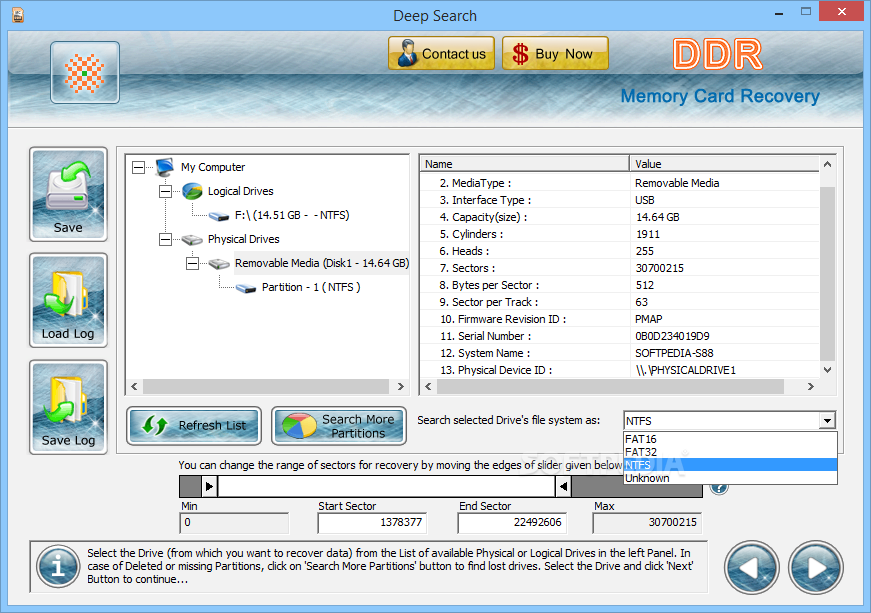The width and height of the screenshot is (871, 613).
Task: Click properties list right scroll arrow
Action: coord(810,386)
